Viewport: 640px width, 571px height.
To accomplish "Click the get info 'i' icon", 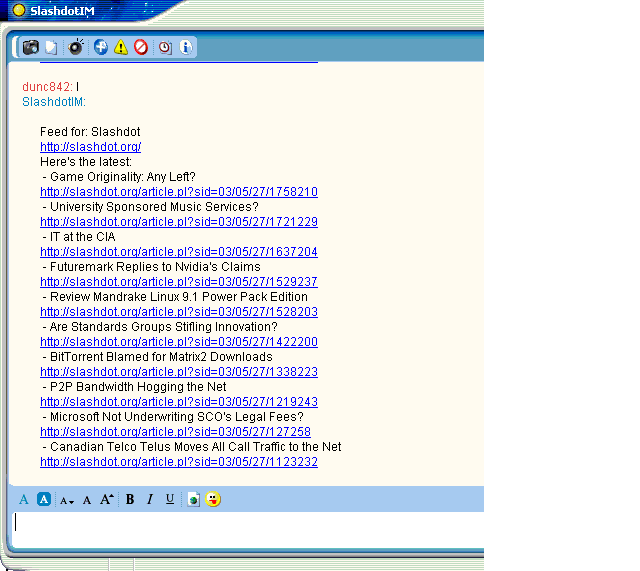I will [186, 47].
